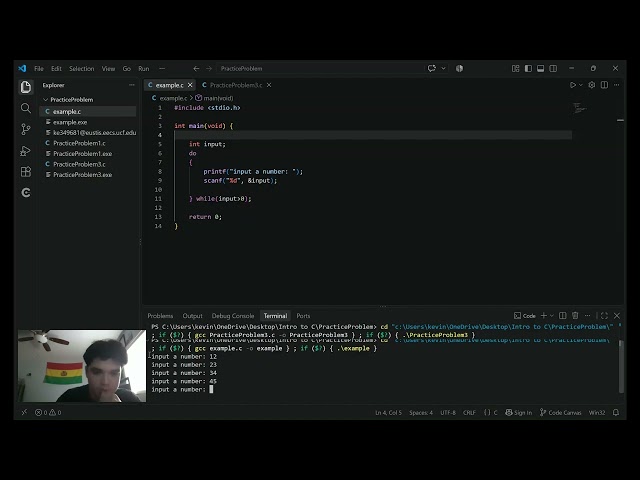Open the Explorer view in activity bar
This screenshot has width=640, height=480.
point(26,87)
